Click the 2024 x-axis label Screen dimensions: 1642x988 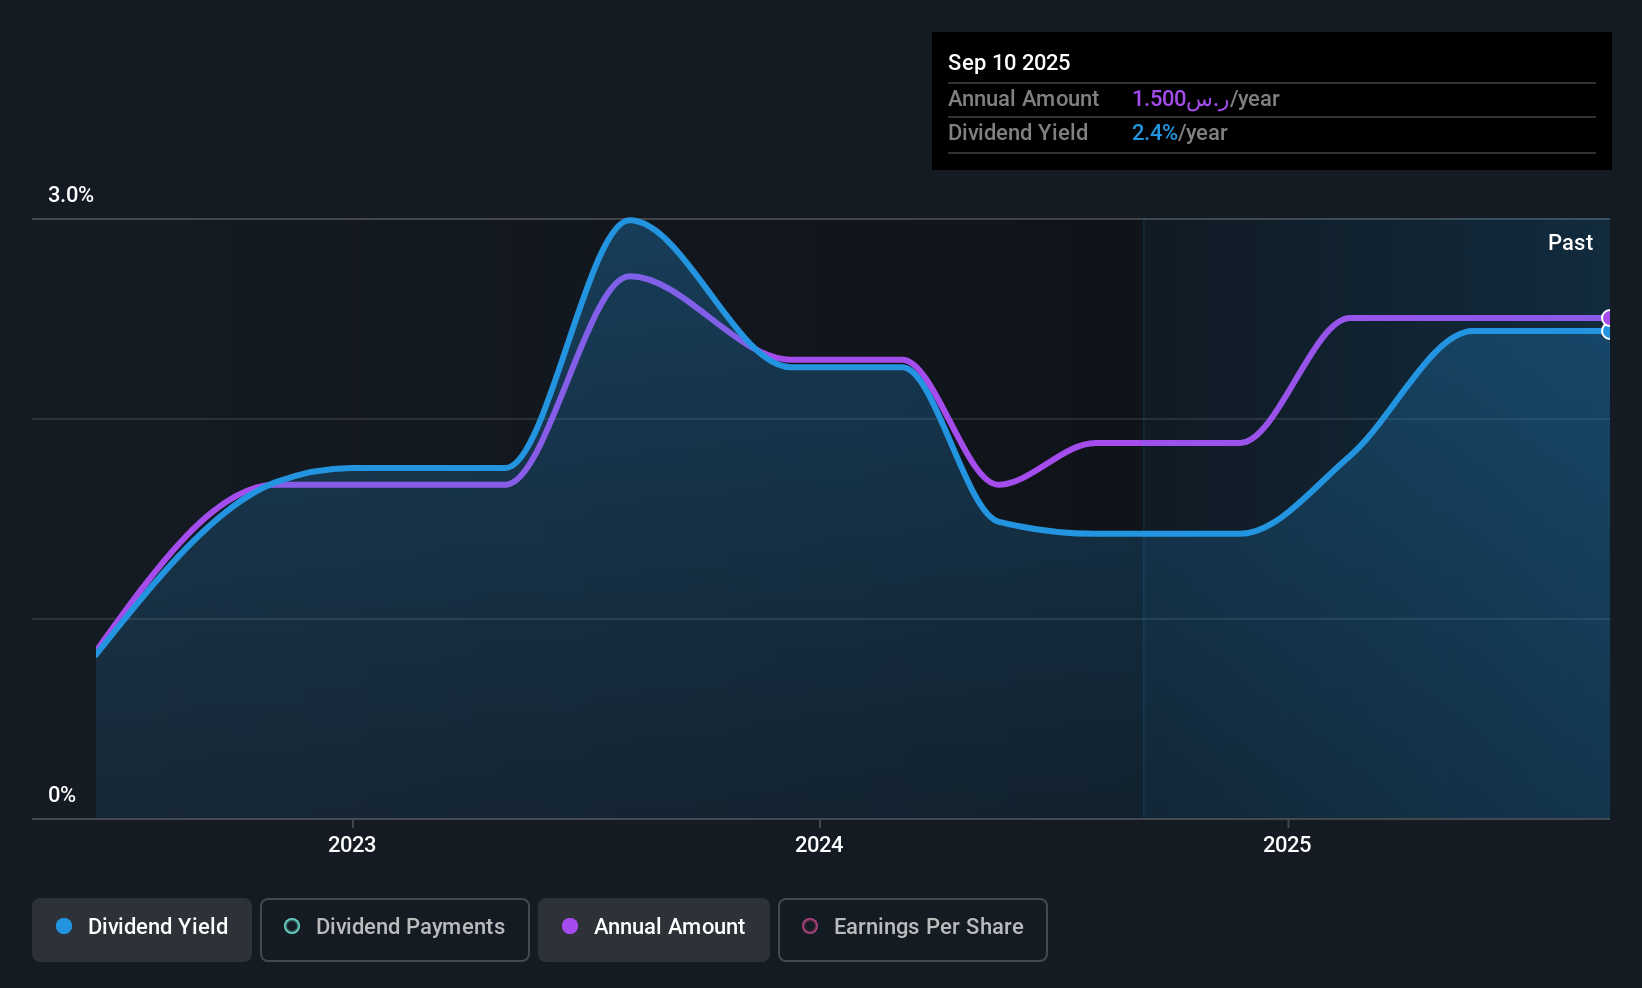pos(819,844)
